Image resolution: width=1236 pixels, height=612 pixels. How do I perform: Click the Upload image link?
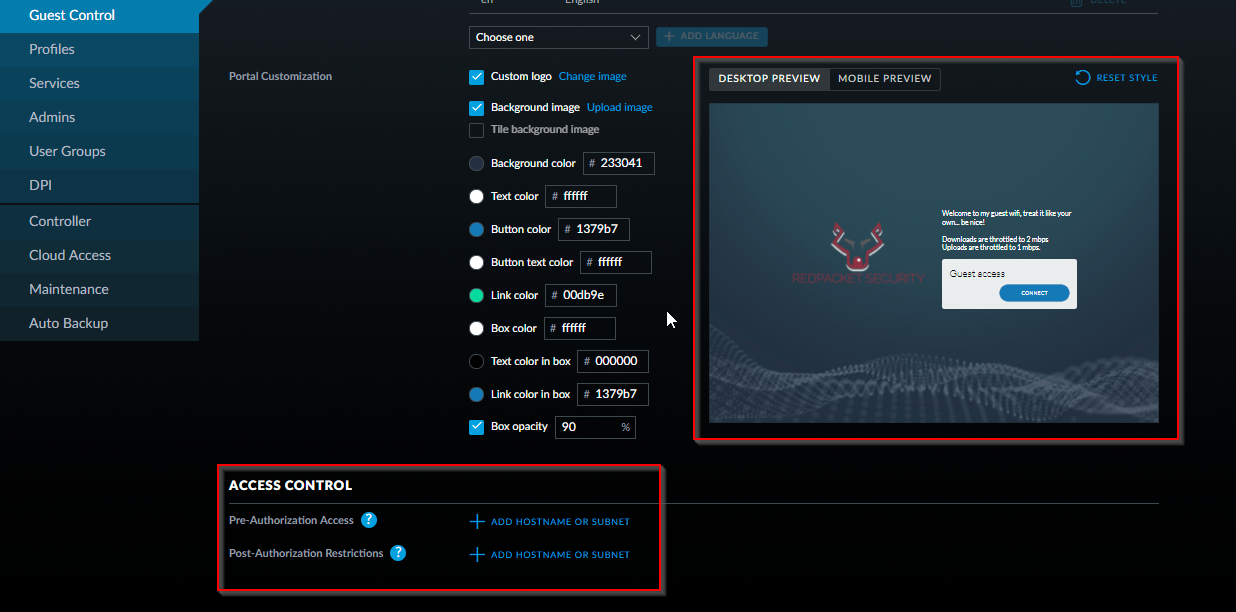(620, 108)
